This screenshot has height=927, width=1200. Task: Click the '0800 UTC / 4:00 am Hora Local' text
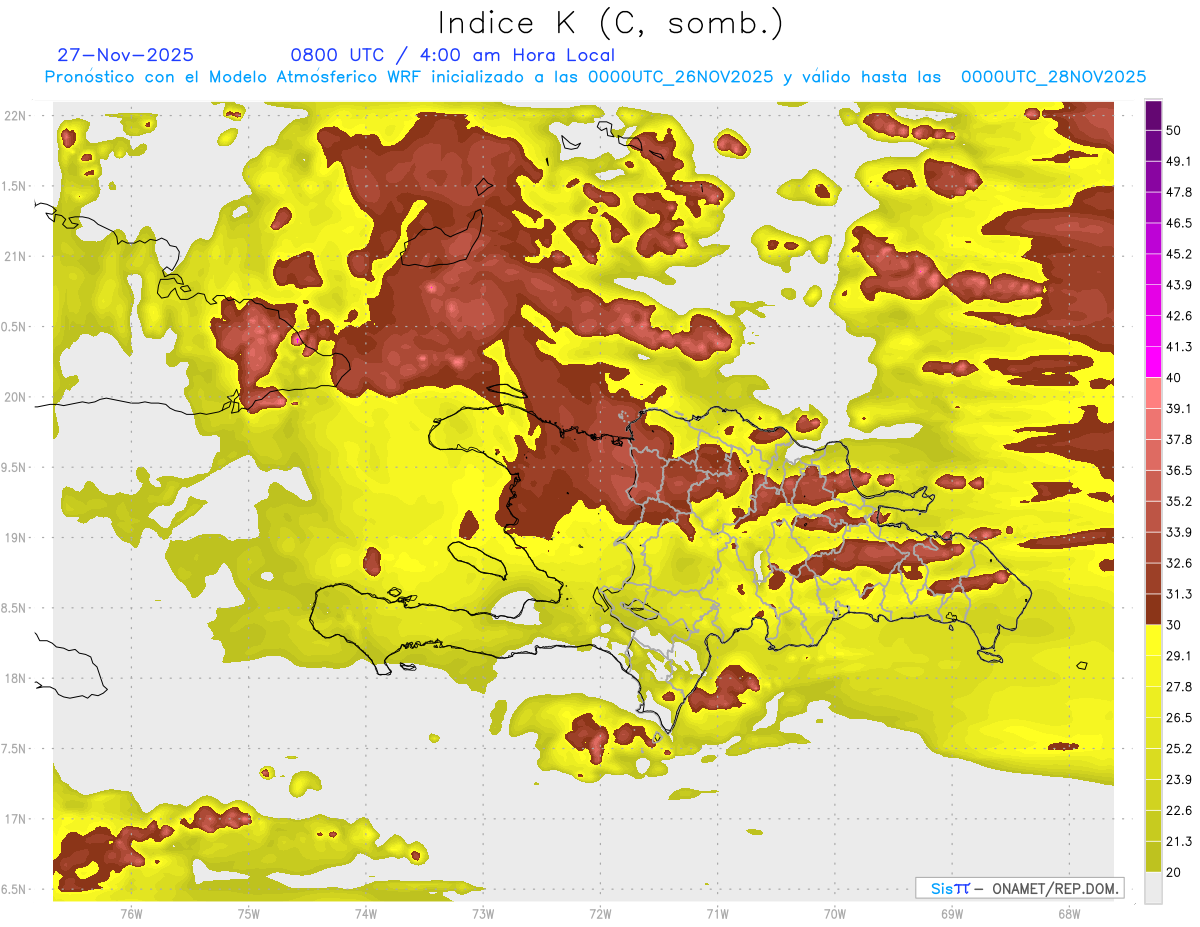click(453, 55)
